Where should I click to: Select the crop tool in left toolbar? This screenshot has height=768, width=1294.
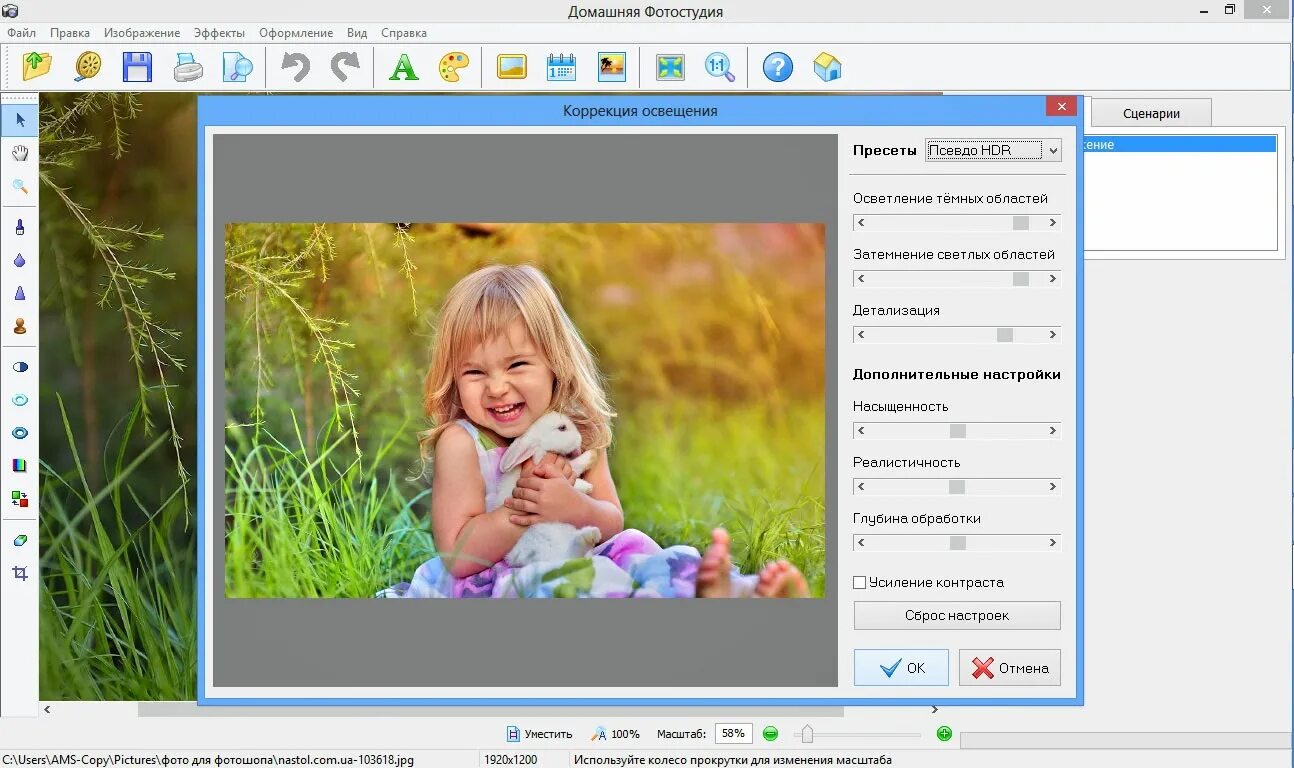coord(20,573)
